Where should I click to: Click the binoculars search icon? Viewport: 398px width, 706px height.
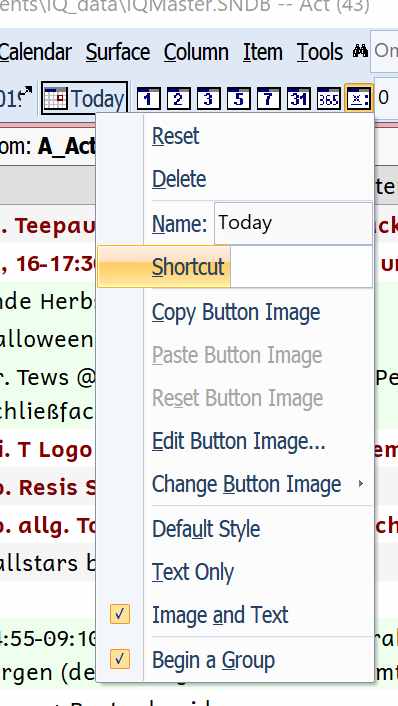click(360, 51)
